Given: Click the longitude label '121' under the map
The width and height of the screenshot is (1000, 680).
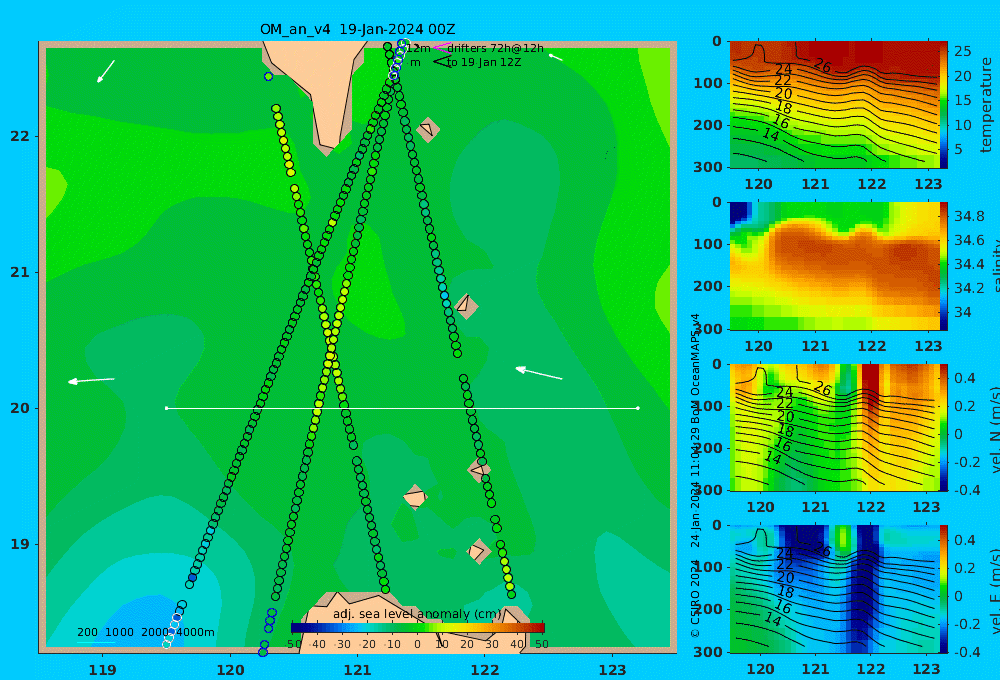Looking at the screenshot, I should point(357,670).
